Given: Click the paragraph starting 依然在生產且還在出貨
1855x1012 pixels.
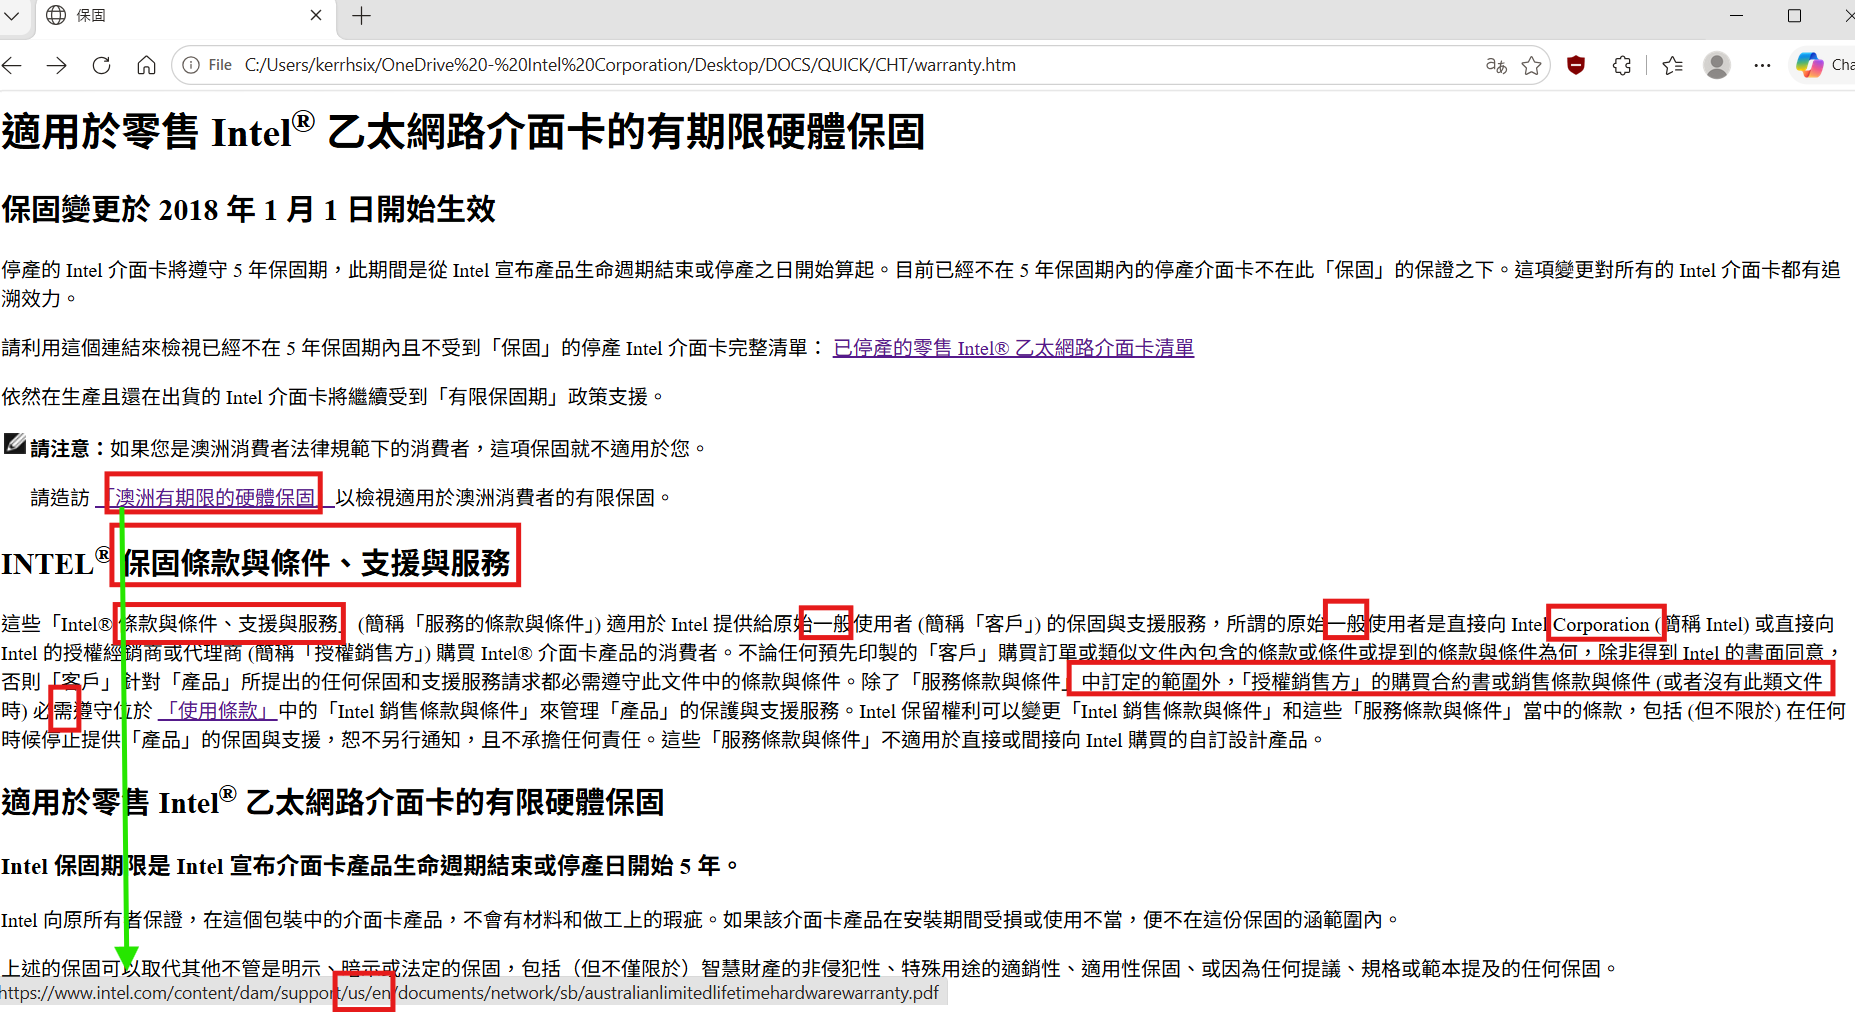Looking at the screenshot, I should tap(333, 397).
